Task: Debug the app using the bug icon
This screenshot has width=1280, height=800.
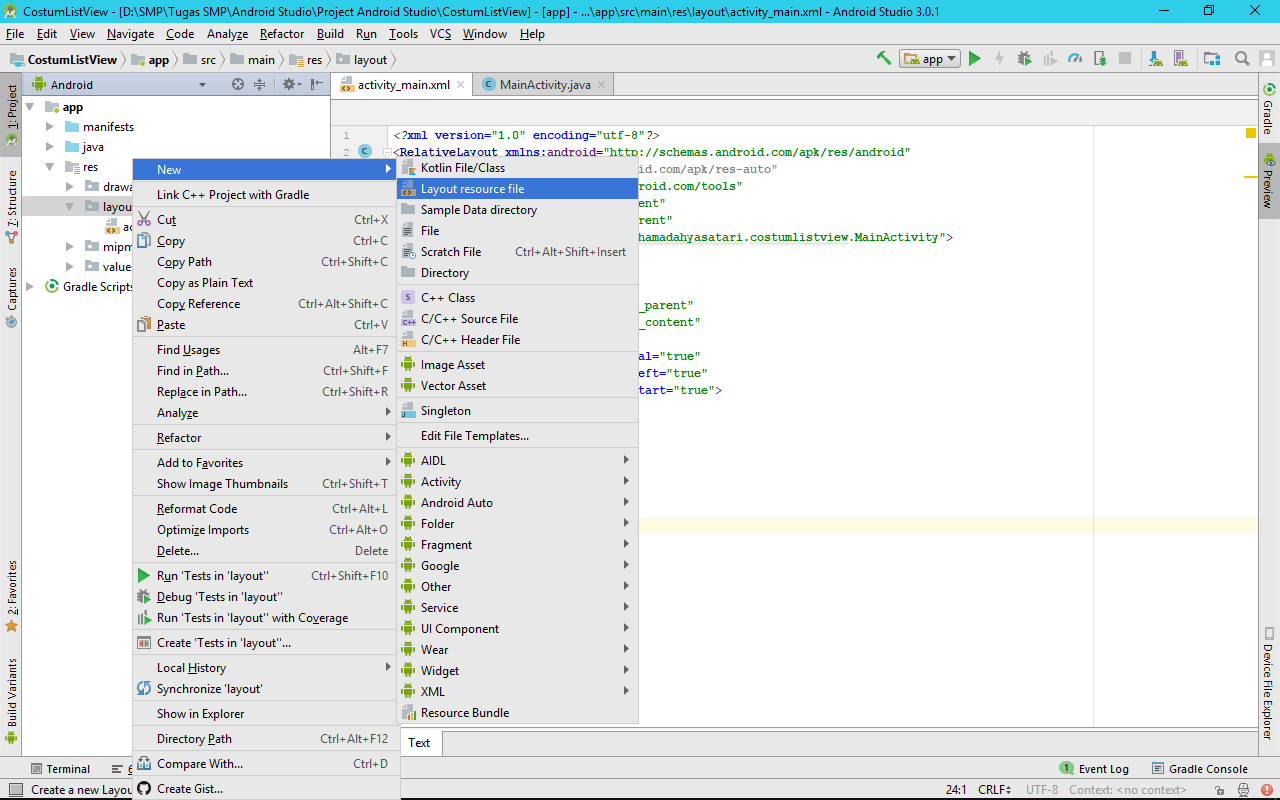Action: pyautogui.click(x=1023, y=57)
